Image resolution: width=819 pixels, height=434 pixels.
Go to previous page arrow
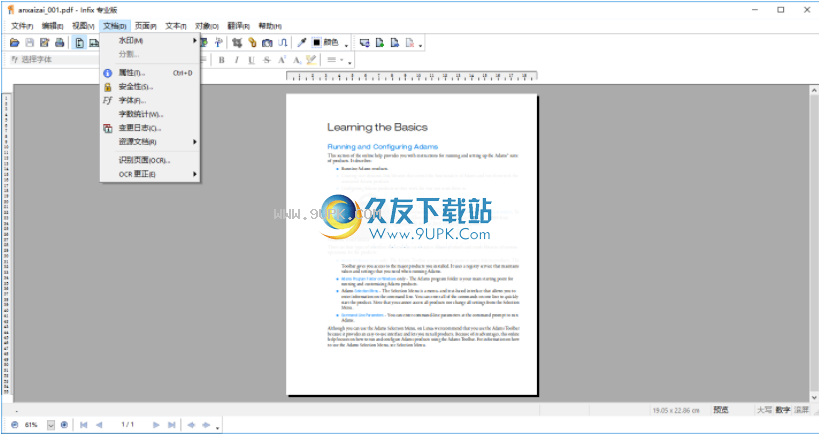pyautogui.click(x=99, y=425)
